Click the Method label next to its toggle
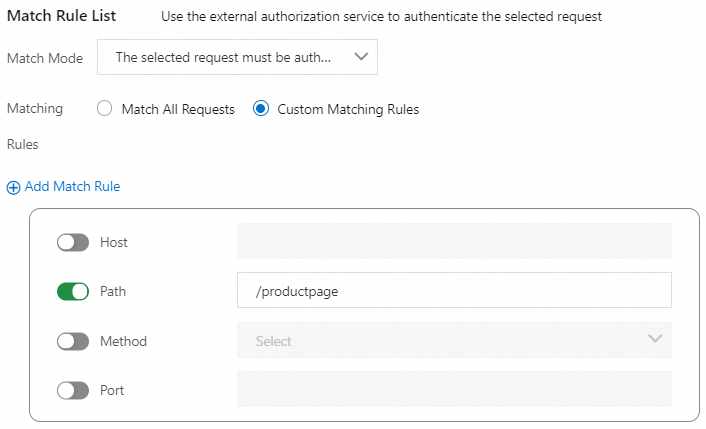This screenshot has width=706, height=429. pyautogui.click(x=123, y=341)
